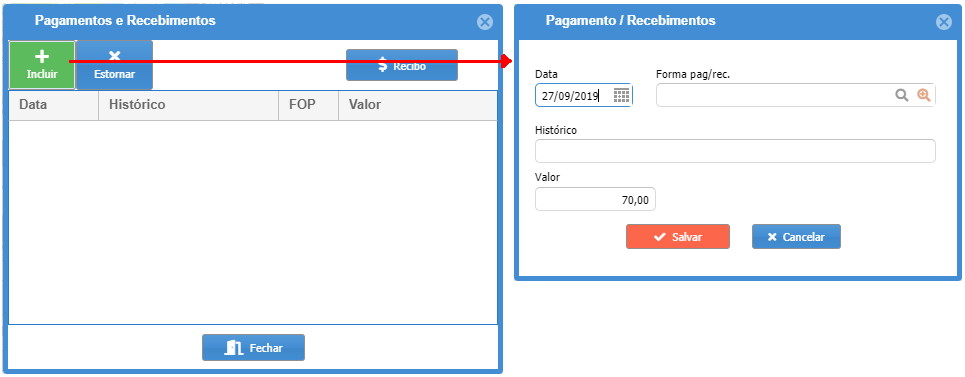
Task: Close the Pagamentos e Recebimentos window
Action: 485,22
